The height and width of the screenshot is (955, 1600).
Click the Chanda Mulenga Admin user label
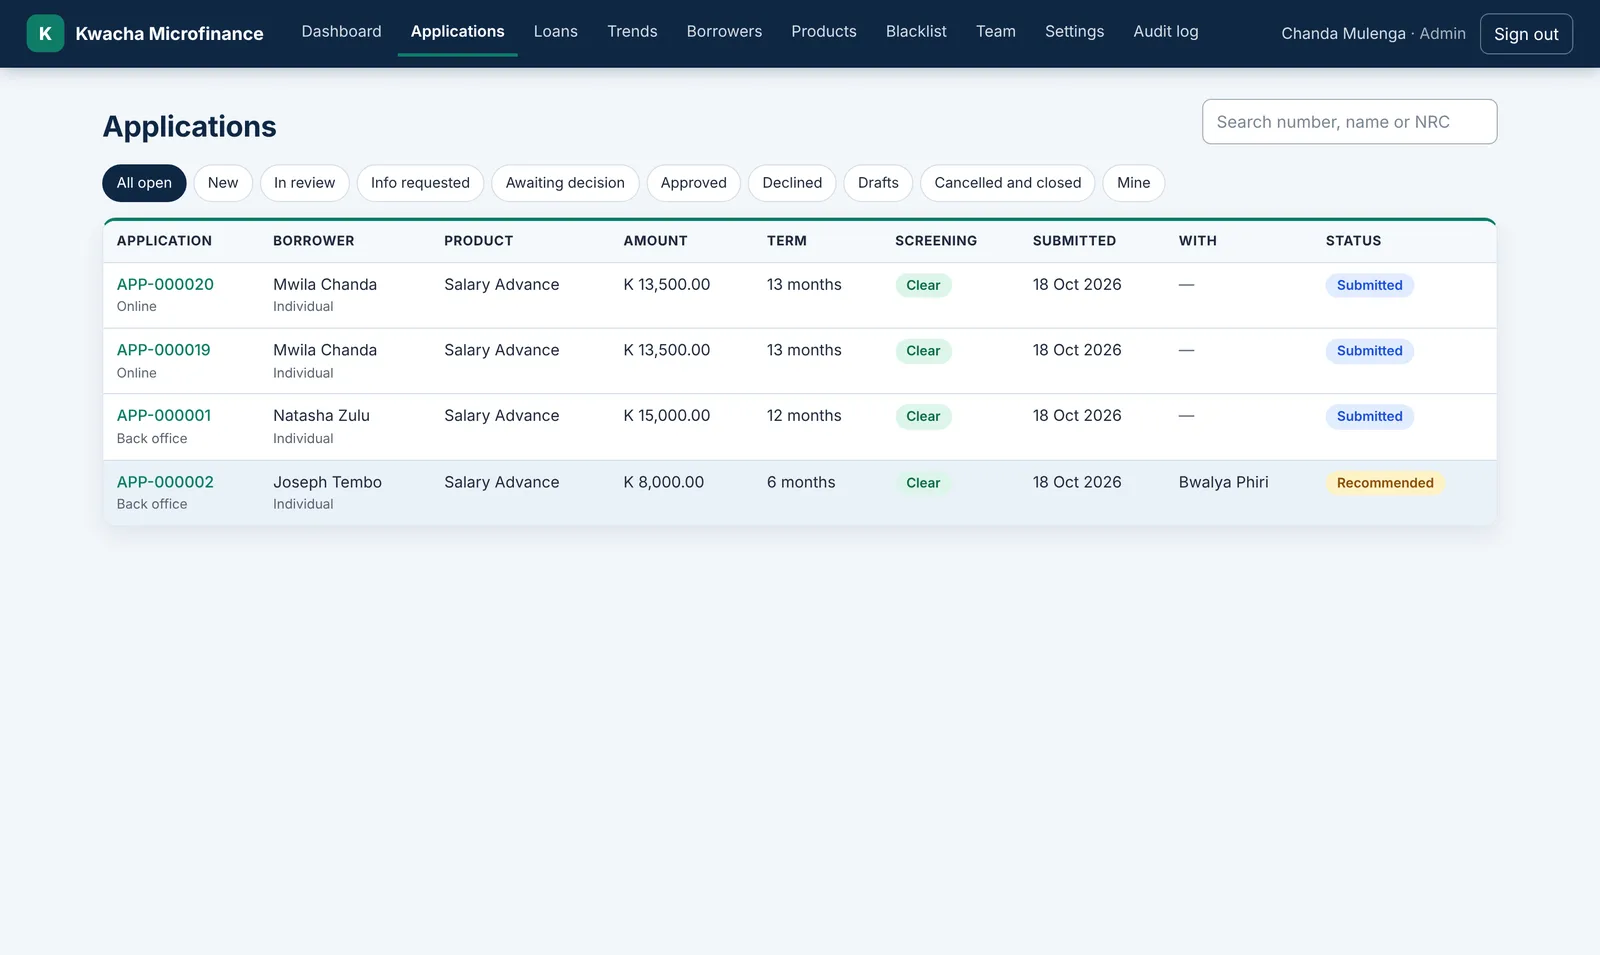[x=1373, y=34]
